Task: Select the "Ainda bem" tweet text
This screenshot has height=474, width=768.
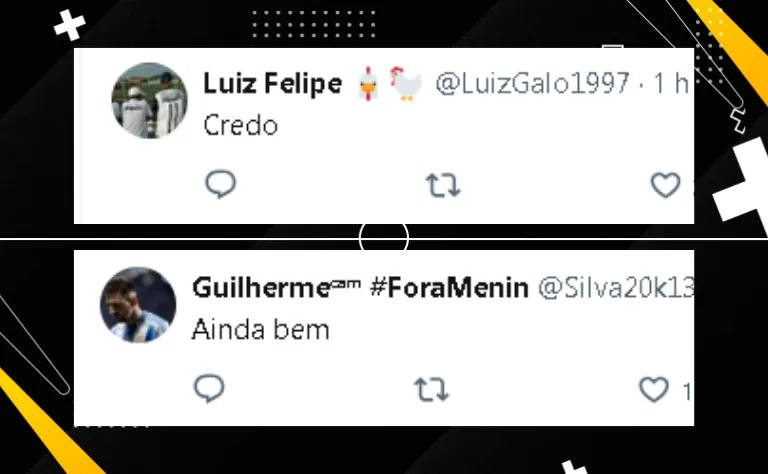Action: pos(261,330)
